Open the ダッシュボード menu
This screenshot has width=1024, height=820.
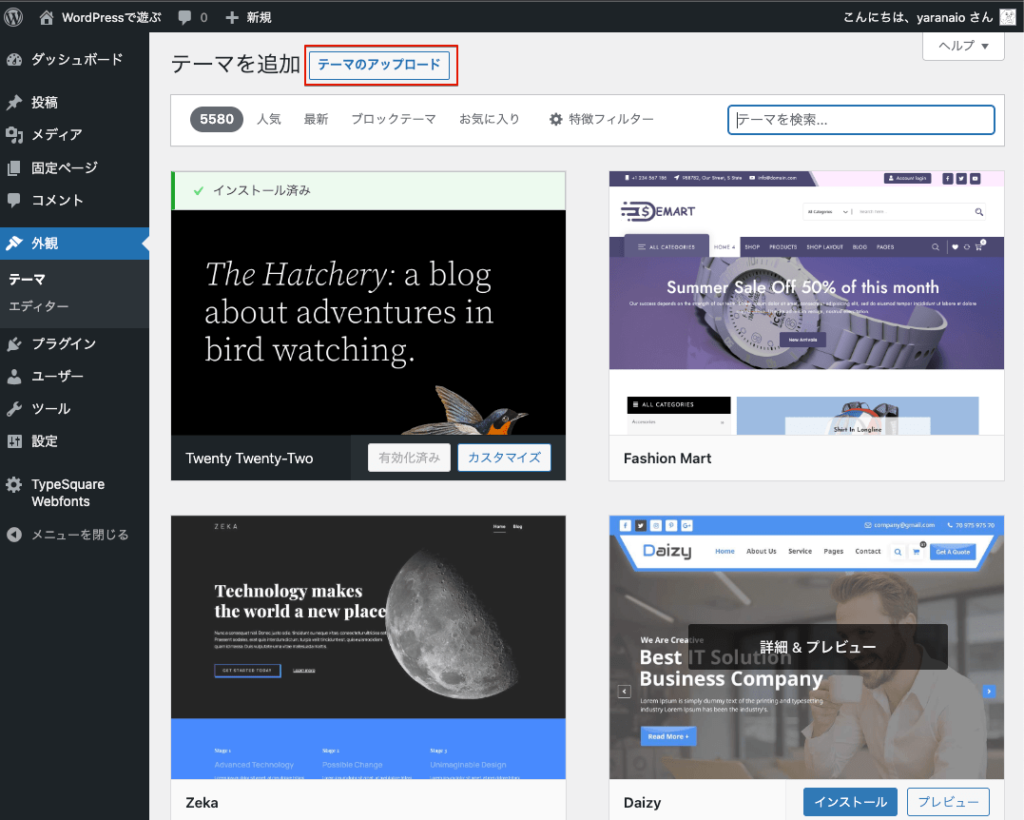point(74,60)
